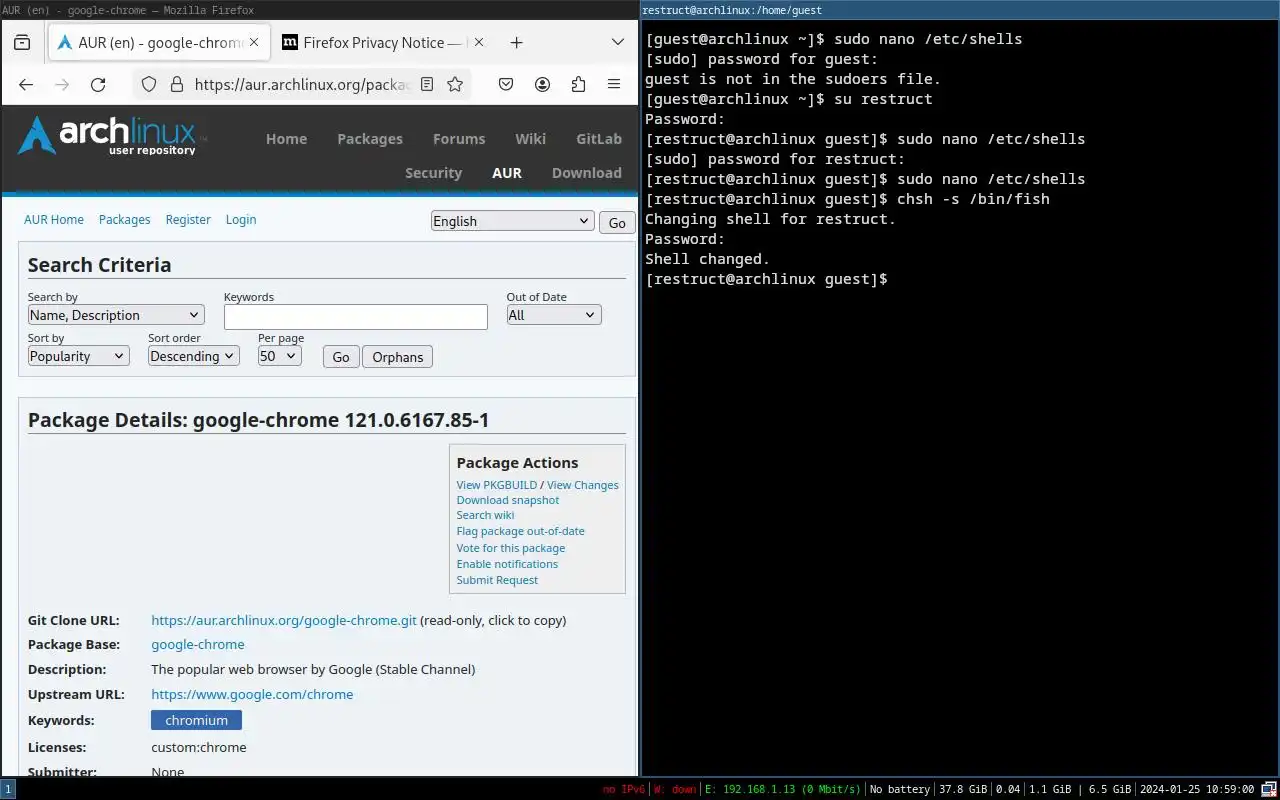The height and width of the screenshot is (800, 1280).
Task: Click the 'No battery' status bar entry
Action: (x=899, y=789)
